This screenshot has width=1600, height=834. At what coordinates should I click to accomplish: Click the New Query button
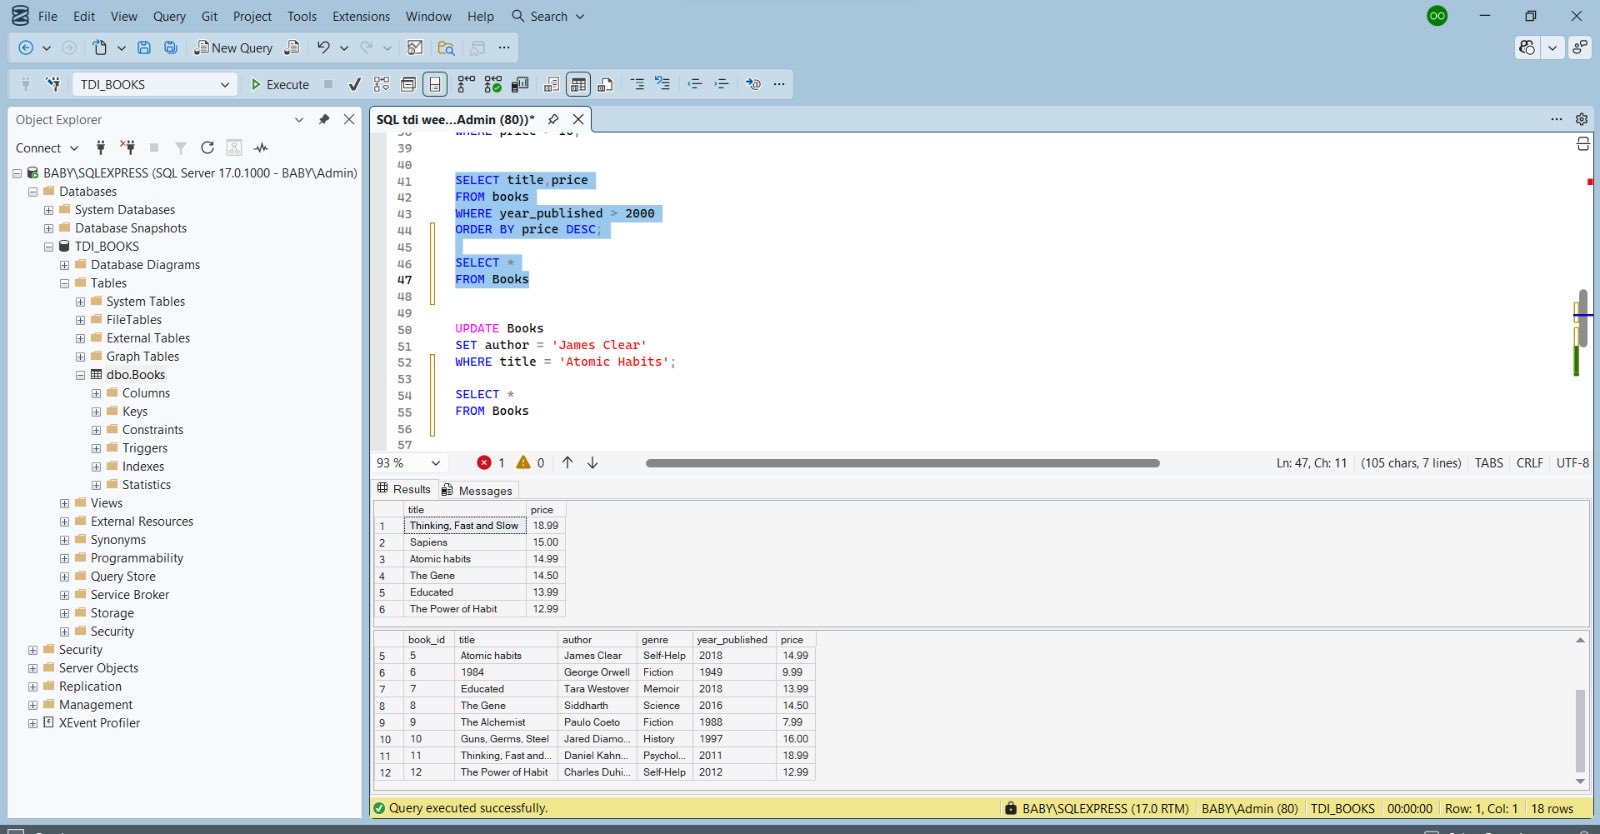pos(233,47)
